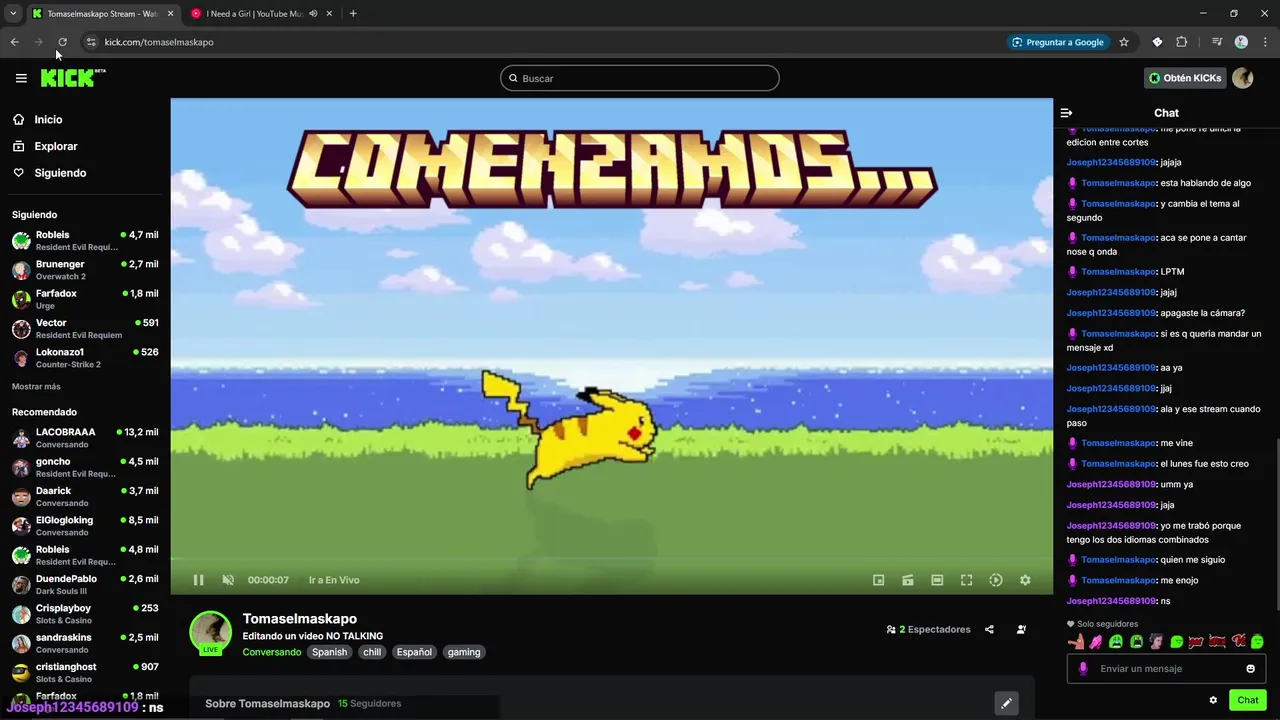Select the chill tag
The width and height of the screenshot is (1280, 720).
(x=372, y=652)
